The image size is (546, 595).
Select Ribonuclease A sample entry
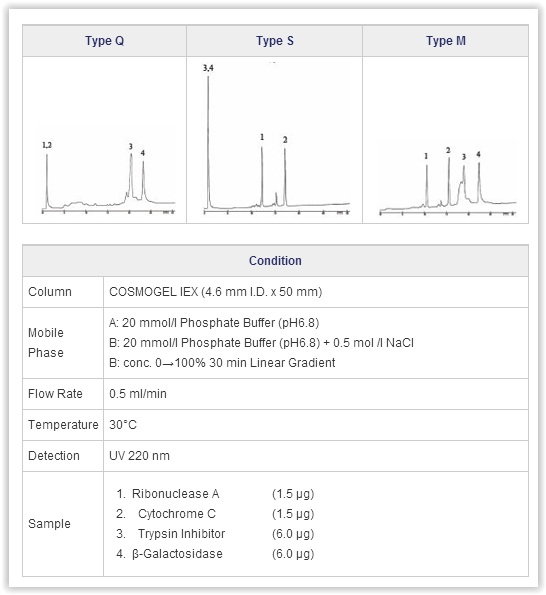[215, 494]
